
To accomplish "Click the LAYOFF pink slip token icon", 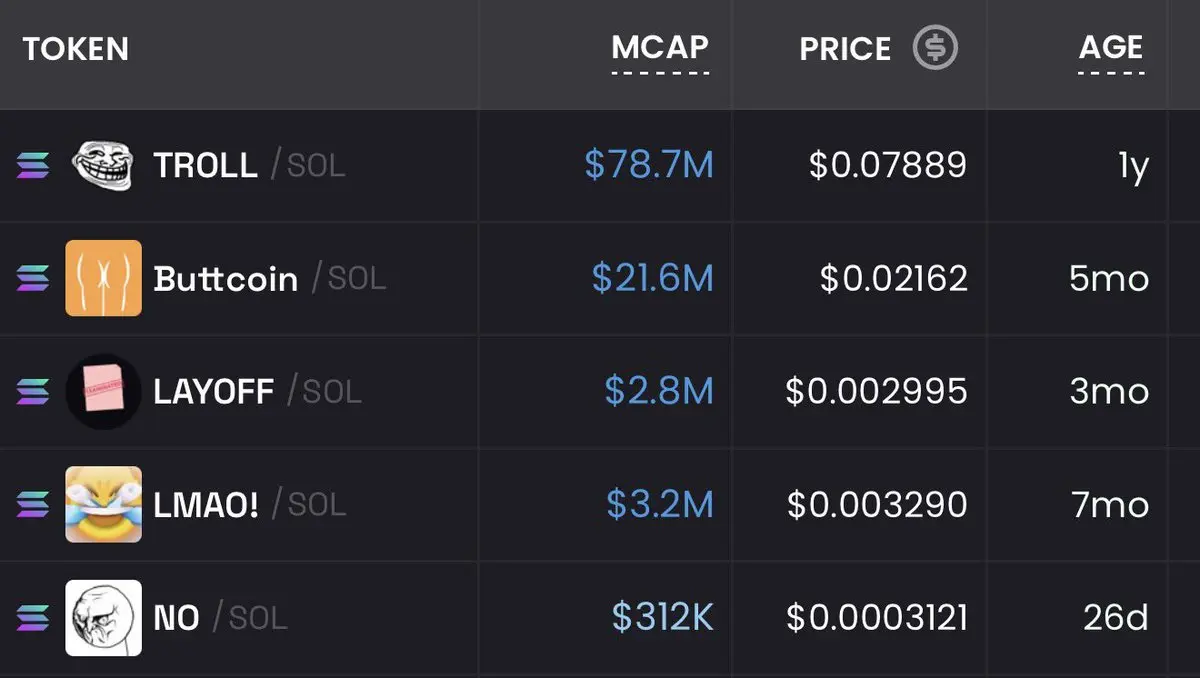I will (x=104, y=391).
